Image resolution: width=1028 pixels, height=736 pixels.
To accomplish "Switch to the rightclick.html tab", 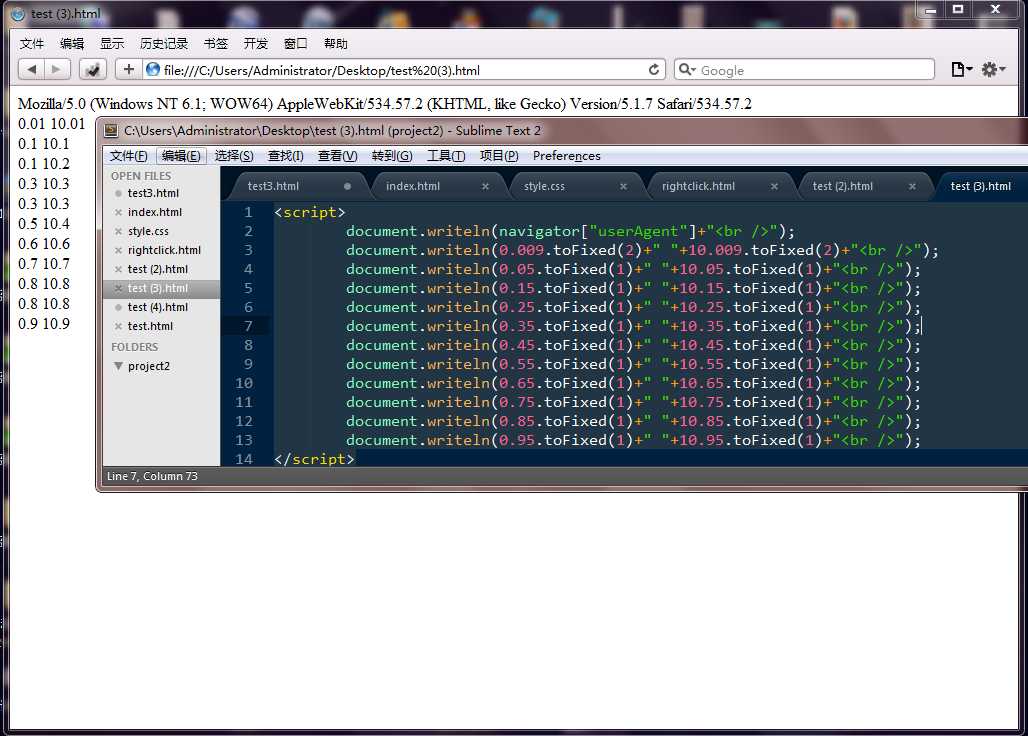I will point(698,186).
